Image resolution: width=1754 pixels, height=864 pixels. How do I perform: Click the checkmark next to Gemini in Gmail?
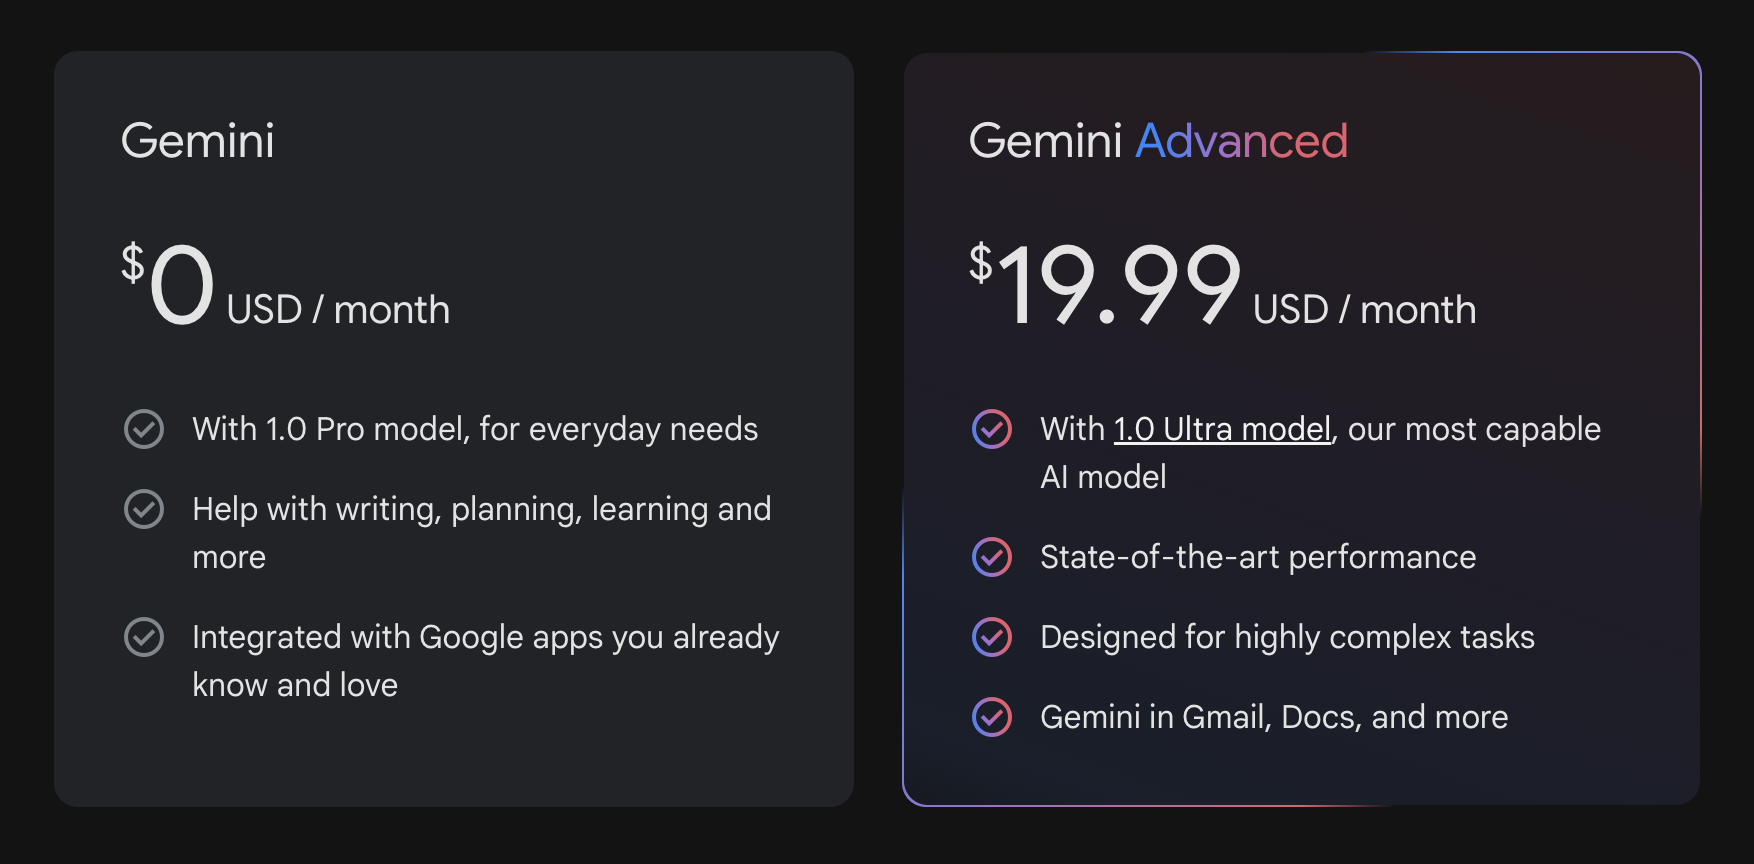[x=992, y=717]
